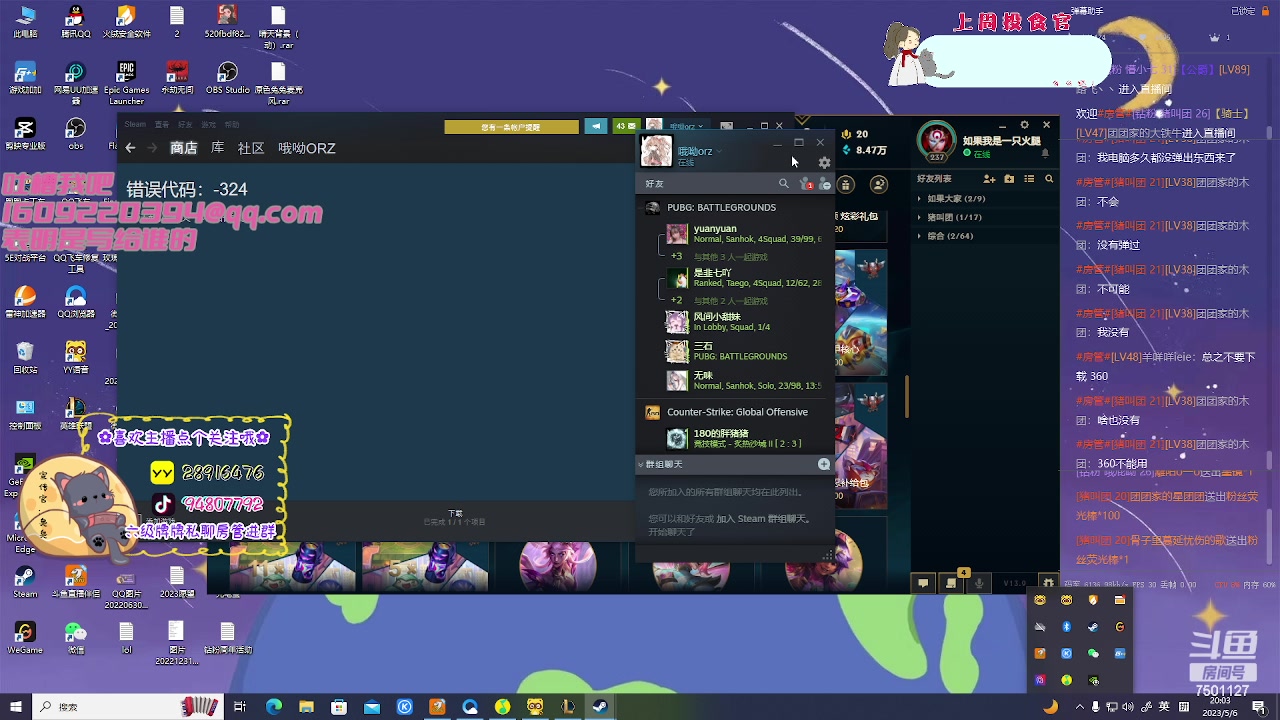This screenshot has height=720, width=1280.
Task: Open League client settings gear at top
Action: (x=1024, y=125)
